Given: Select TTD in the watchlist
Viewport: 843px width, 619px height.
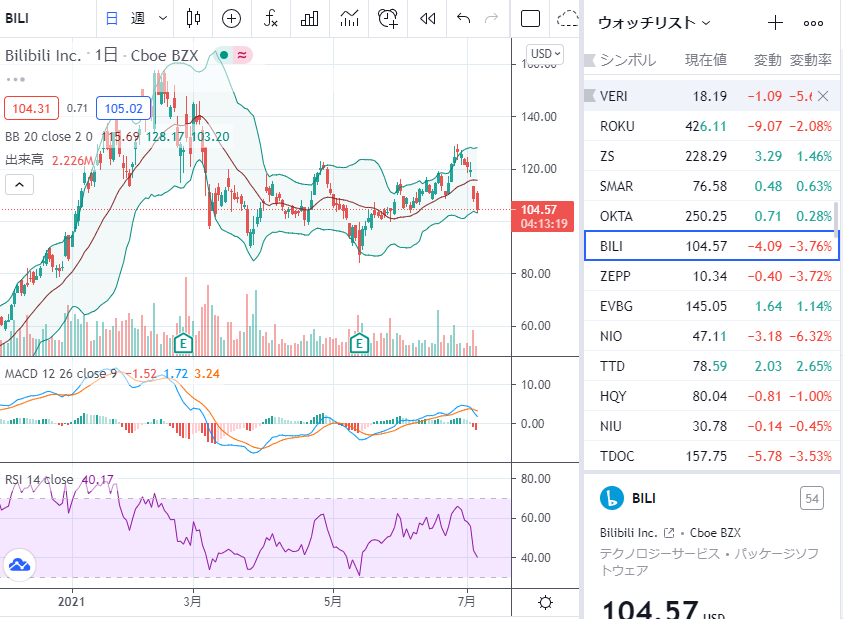Looking at the screenshot, I should [711, 366].
